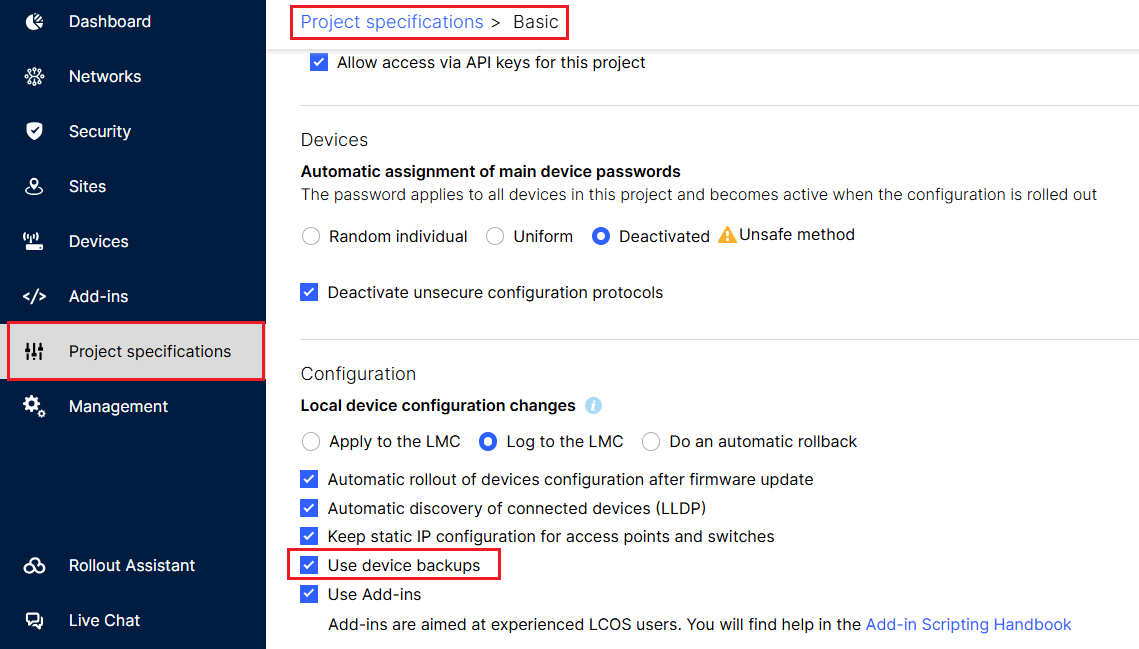Click the Devices router icon
This screenshot has width=1139, height=649.
click(34, 241)
